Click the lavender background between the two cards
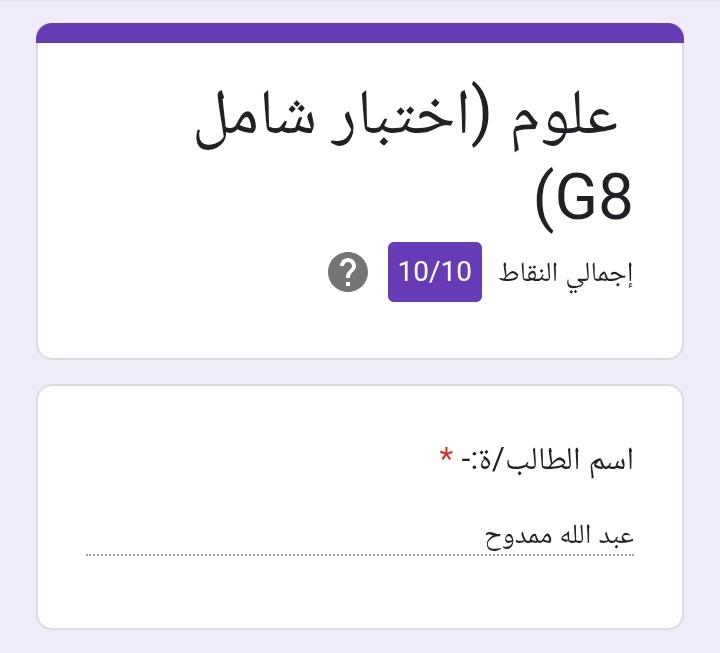Image resolution: width=720 pixels, height=653 pixels. 360,372
